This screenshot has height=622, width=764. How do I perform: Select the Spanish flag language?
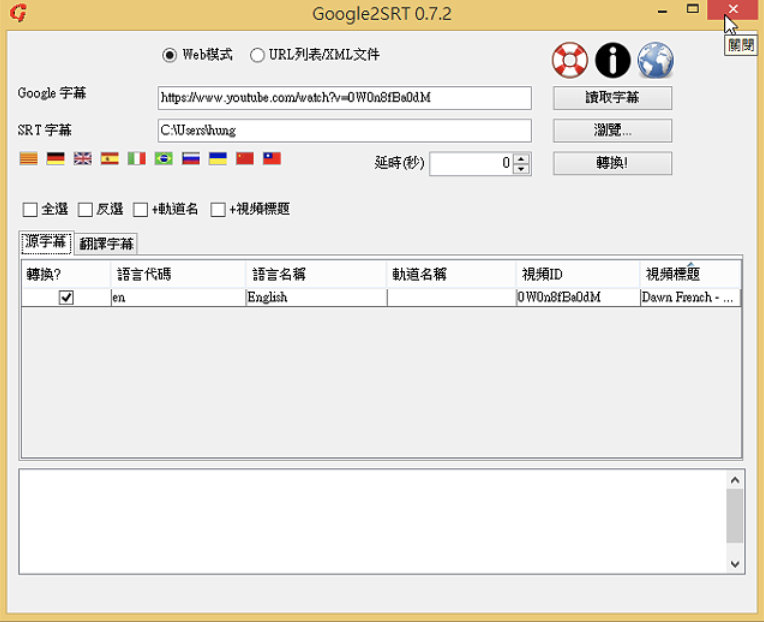coord(110,158)
